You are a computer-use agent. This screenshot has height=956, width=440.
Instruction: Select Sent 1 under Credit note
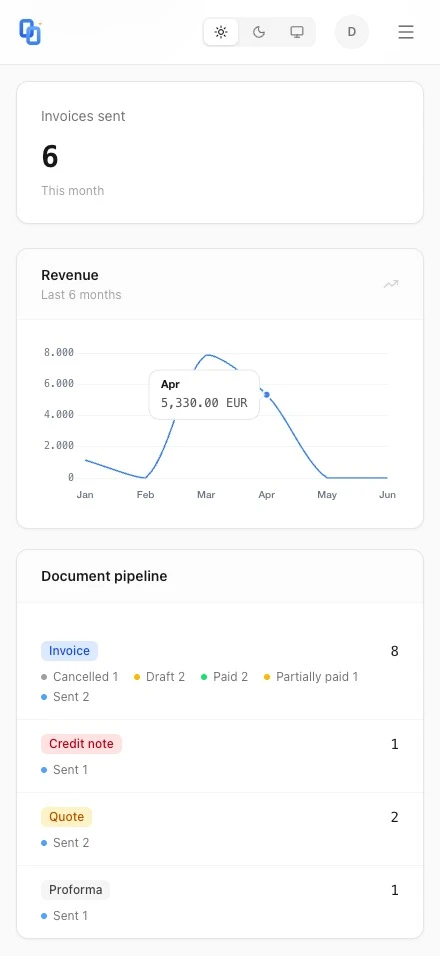point(65,769)
